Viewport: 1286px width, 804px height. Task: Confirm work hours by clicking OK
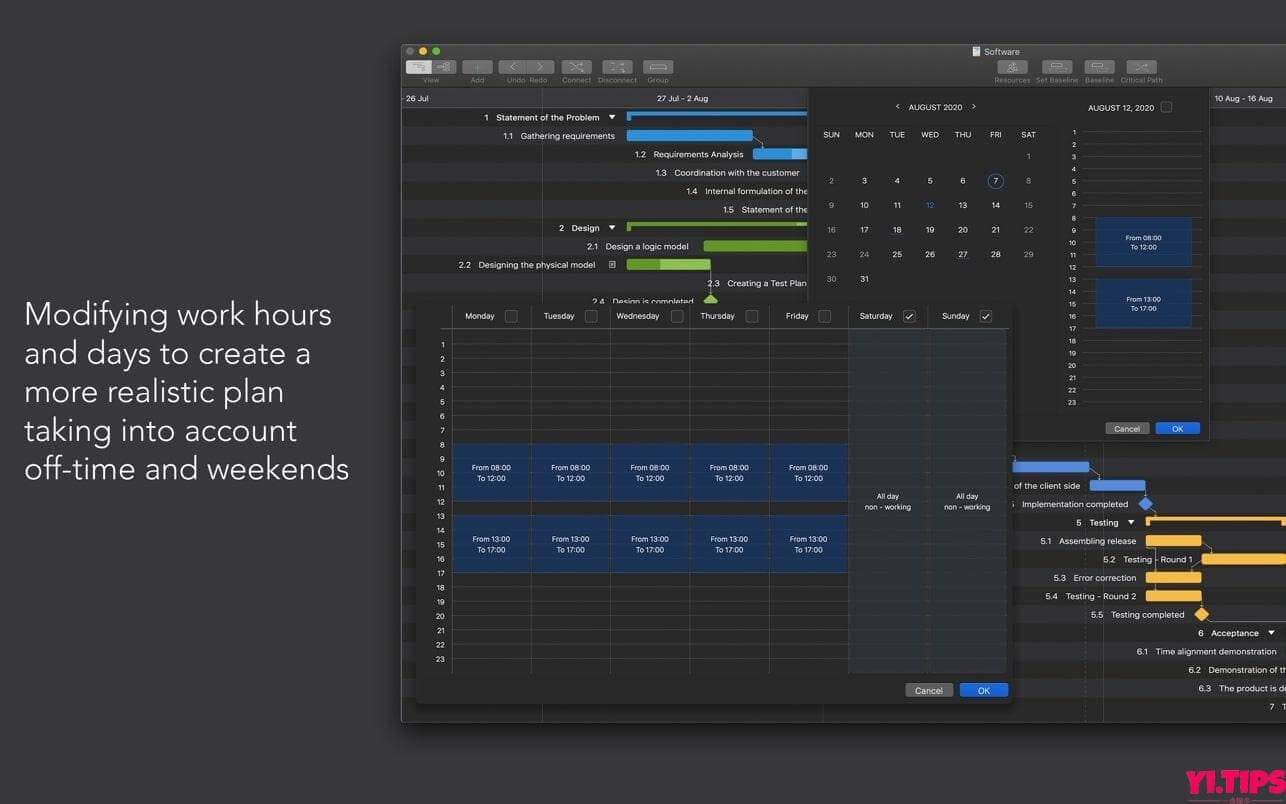pyautogui.click(x=983, y=690)
